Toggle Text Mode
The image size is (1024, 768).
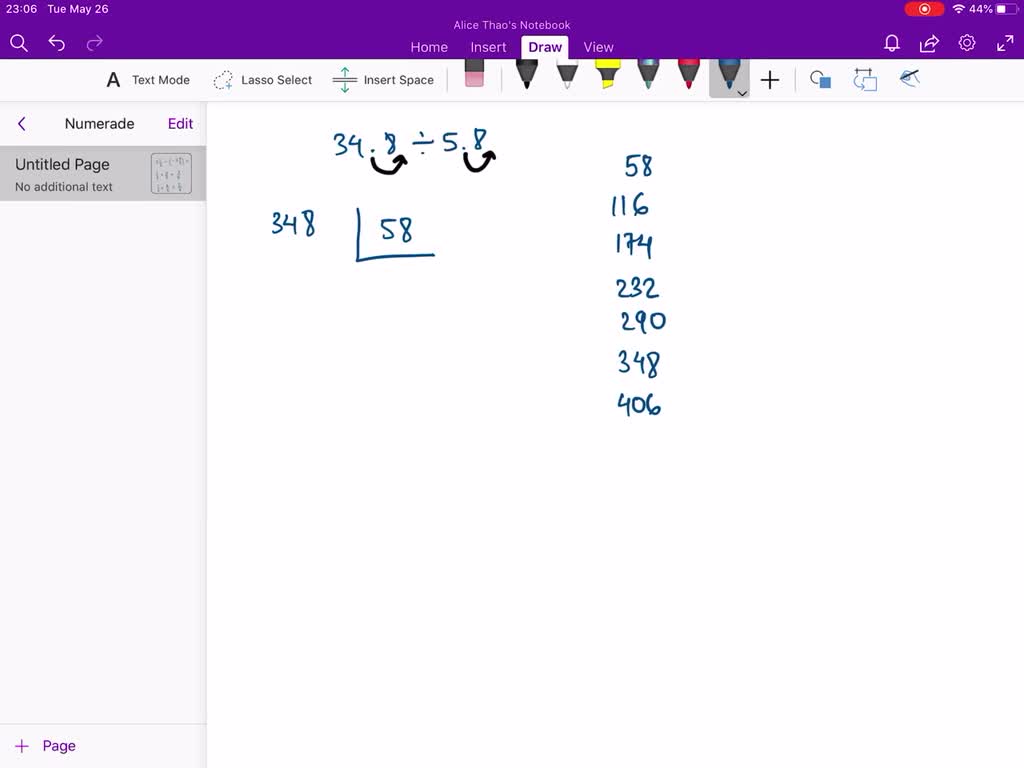click(146, 80)
